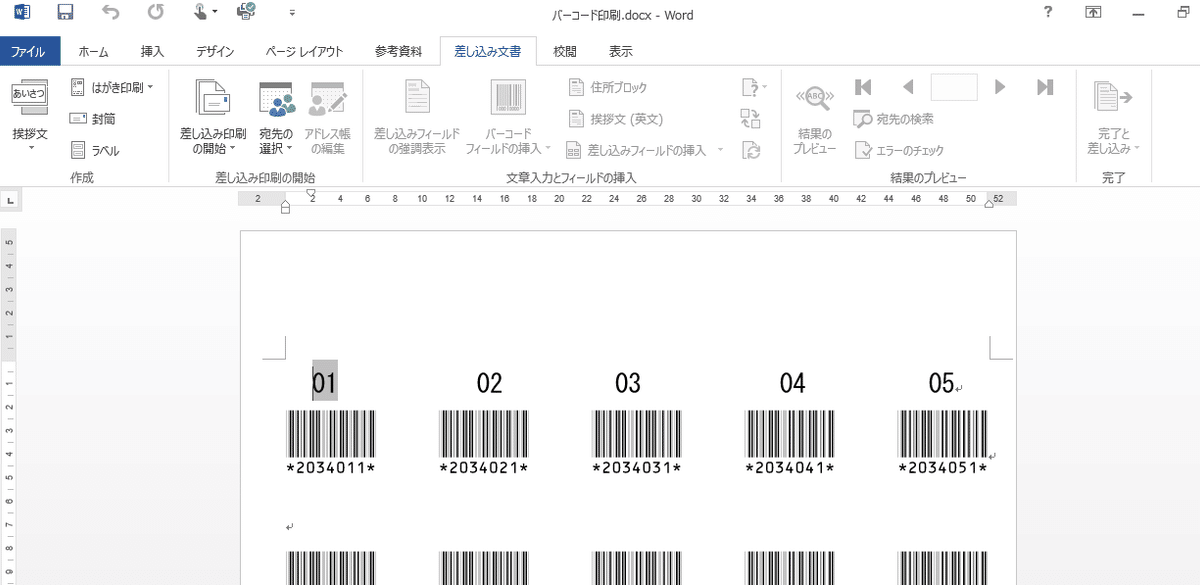Image resolution: width=1200 pixels, height=585 pixels.
Task: Open the ファイル tab
Action: [x=30, y=52]
